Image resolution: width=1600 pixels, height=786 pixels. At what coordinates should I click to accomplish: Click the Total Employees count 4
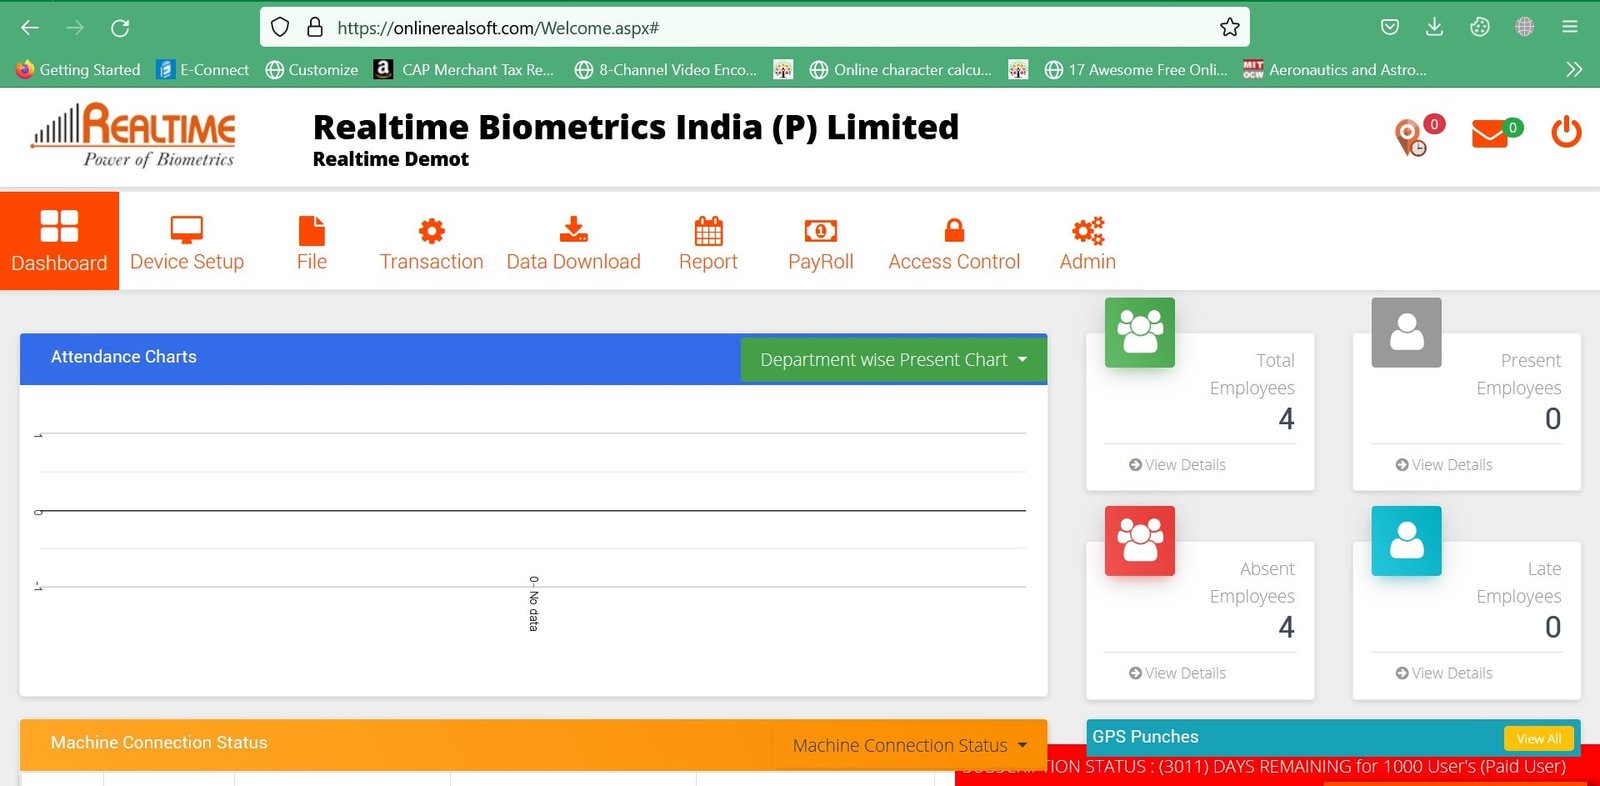click(x=1286, y=419)
